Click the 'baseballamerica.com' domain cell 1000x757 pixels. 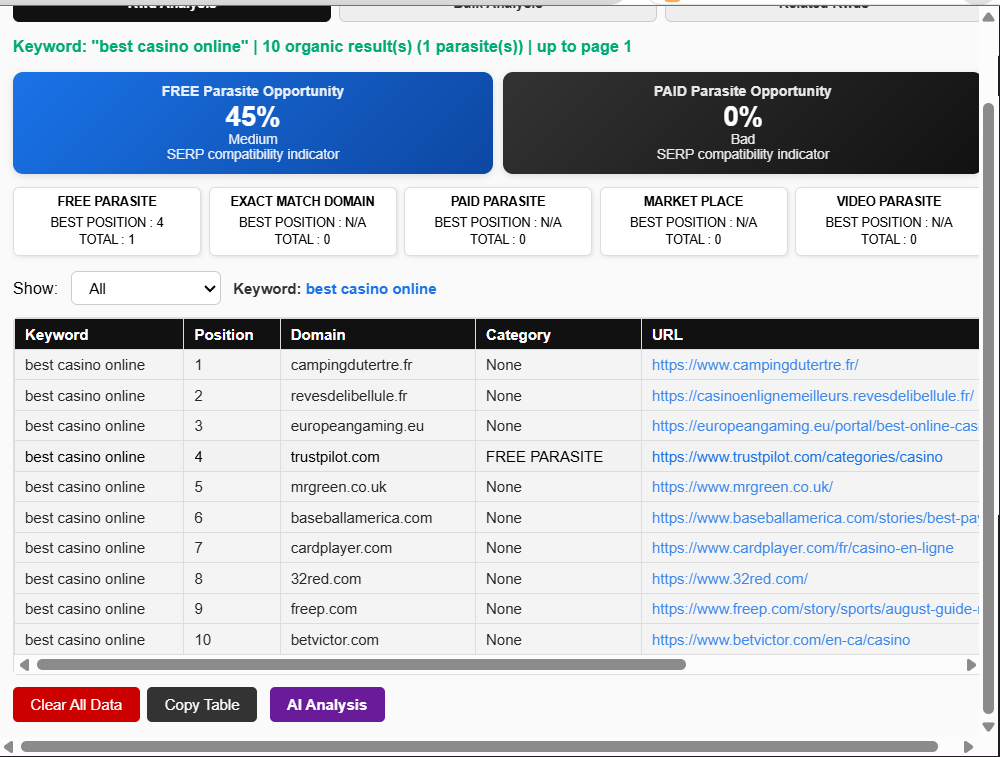378,518
